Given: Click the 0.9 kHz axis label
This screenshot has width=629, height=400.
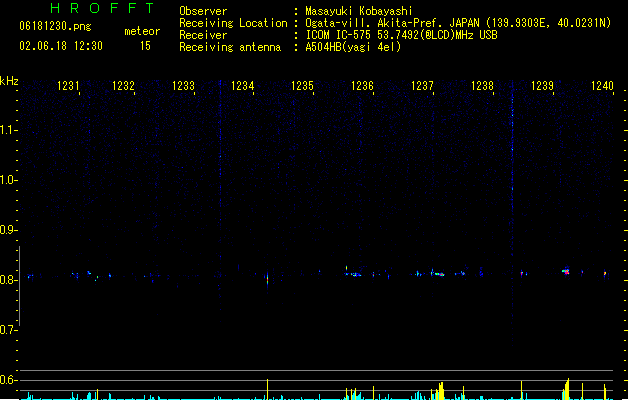Looking at the screenshot, I should tap(8, 230).
